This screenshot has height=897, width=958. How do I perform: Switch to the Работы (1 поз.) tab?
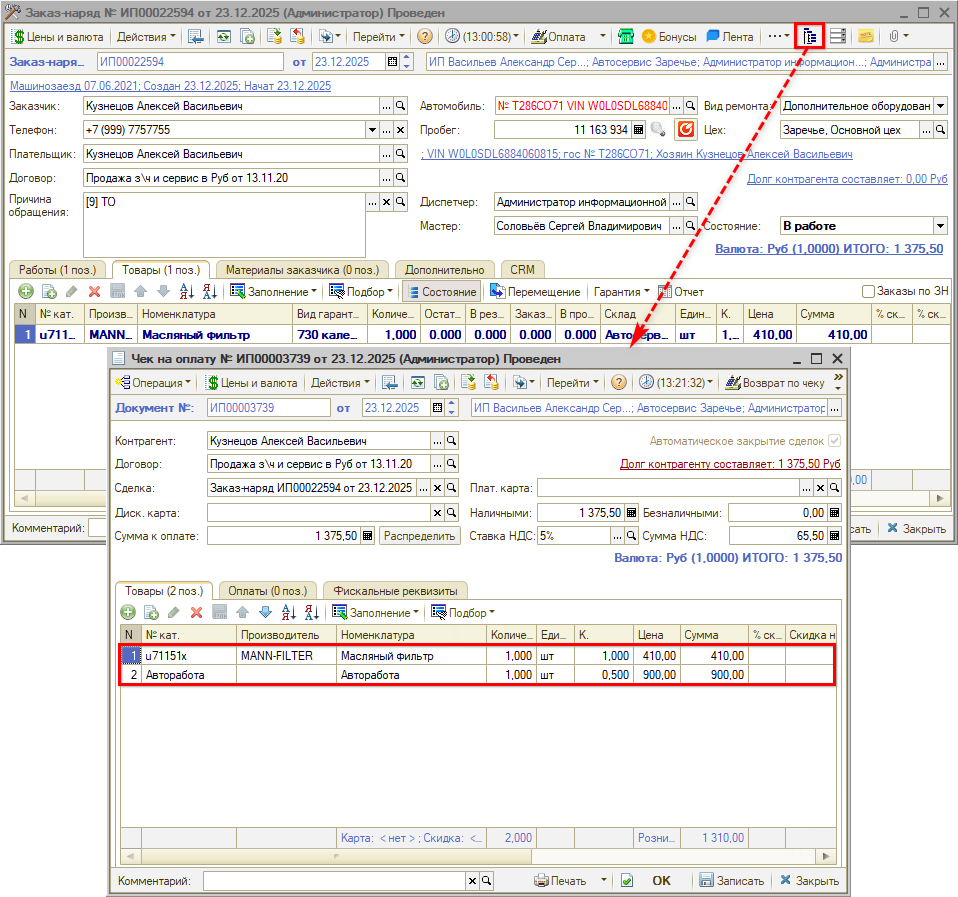tap(57, 269)
